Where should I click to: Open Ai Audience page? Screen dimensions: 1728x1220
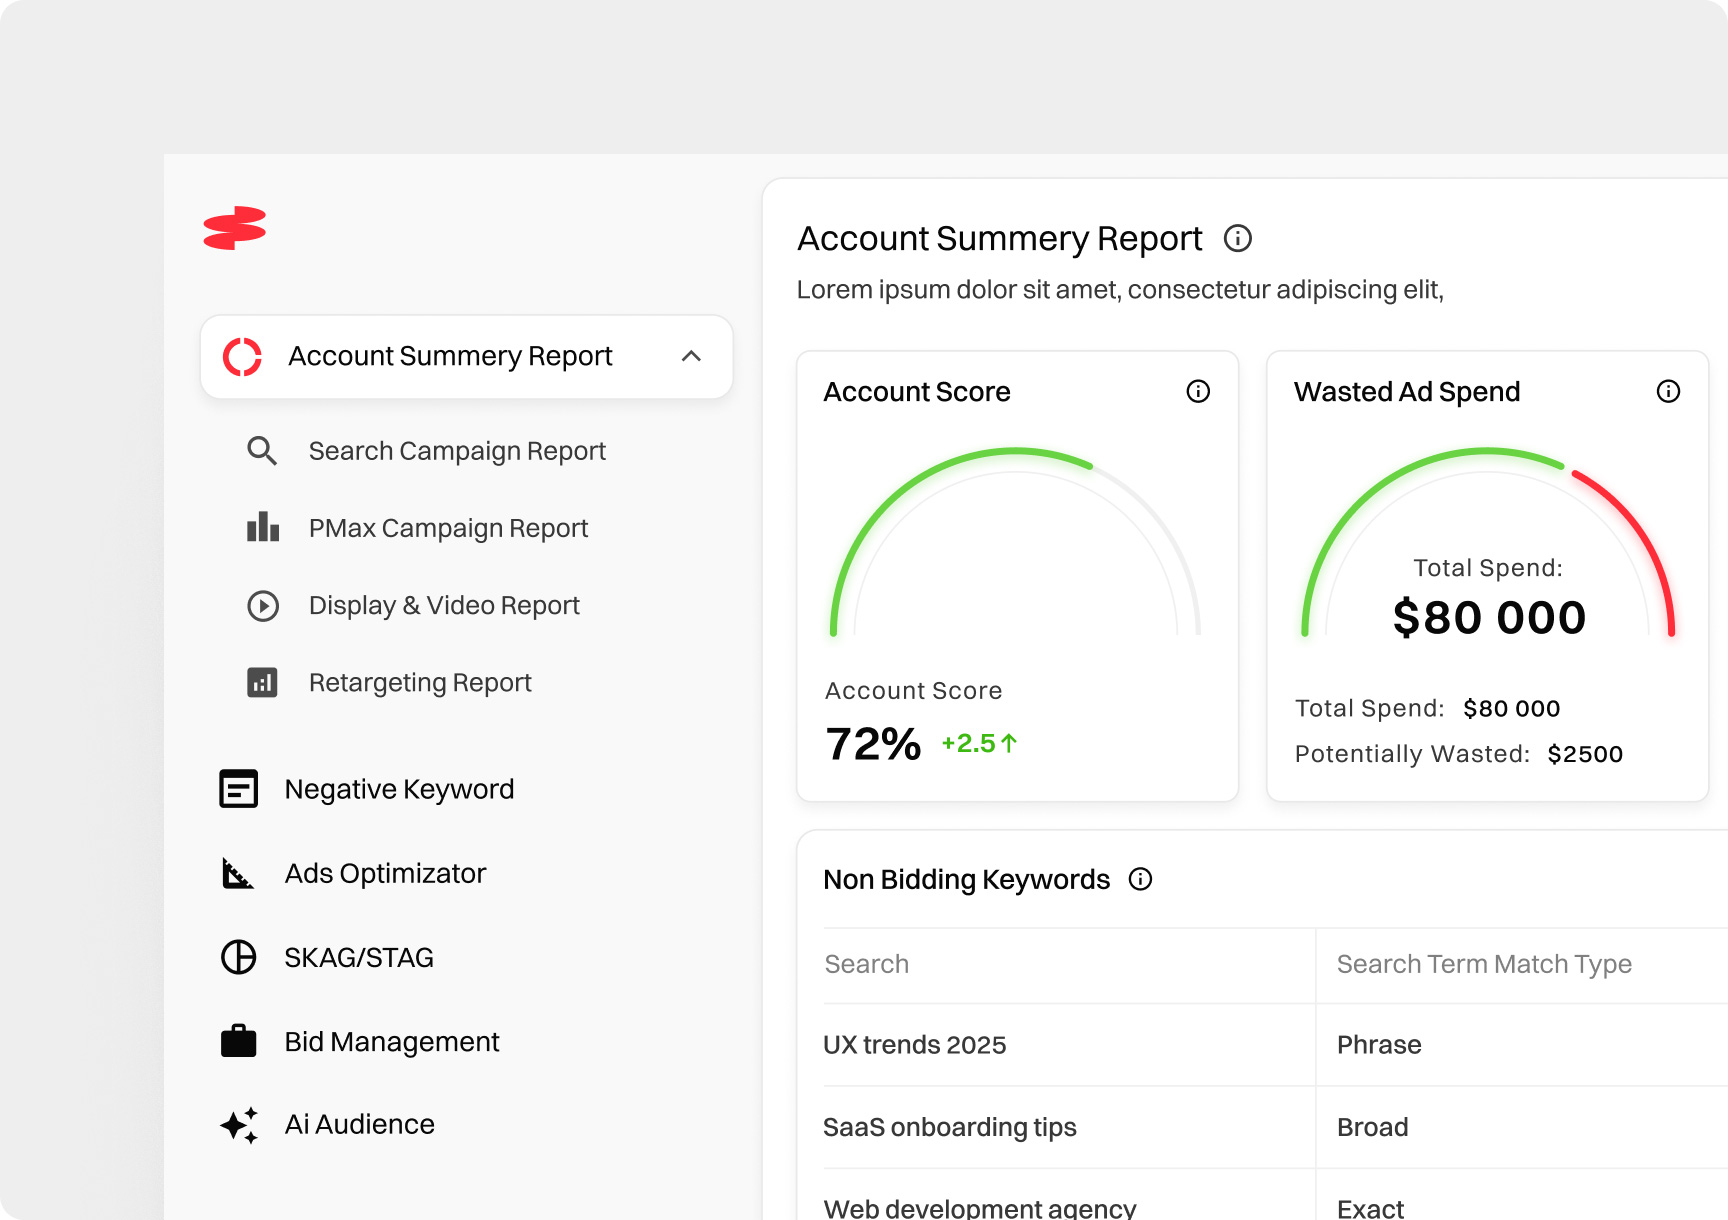pos(360,1124)
